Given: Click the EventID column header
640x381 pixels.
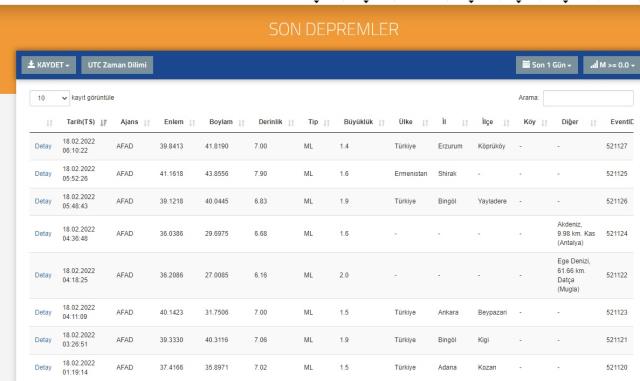Looking at the screenshot, I should [x=622, y=122].
